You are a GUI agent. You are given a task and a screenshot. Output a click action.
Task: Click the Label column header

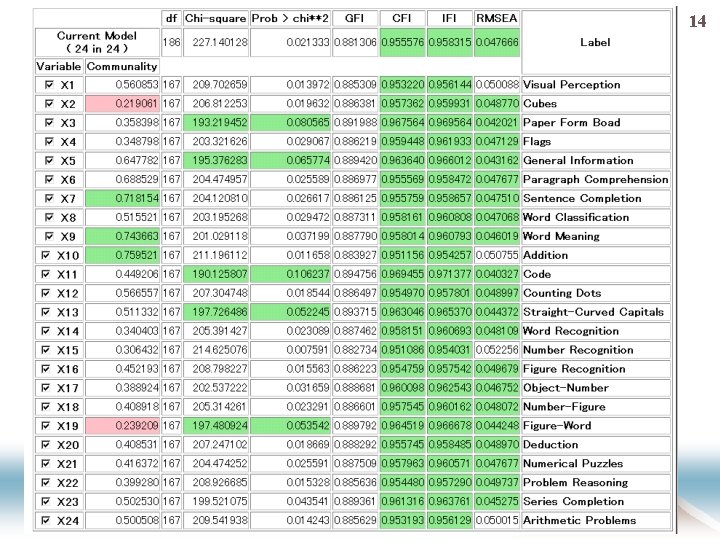click(596, 42)
